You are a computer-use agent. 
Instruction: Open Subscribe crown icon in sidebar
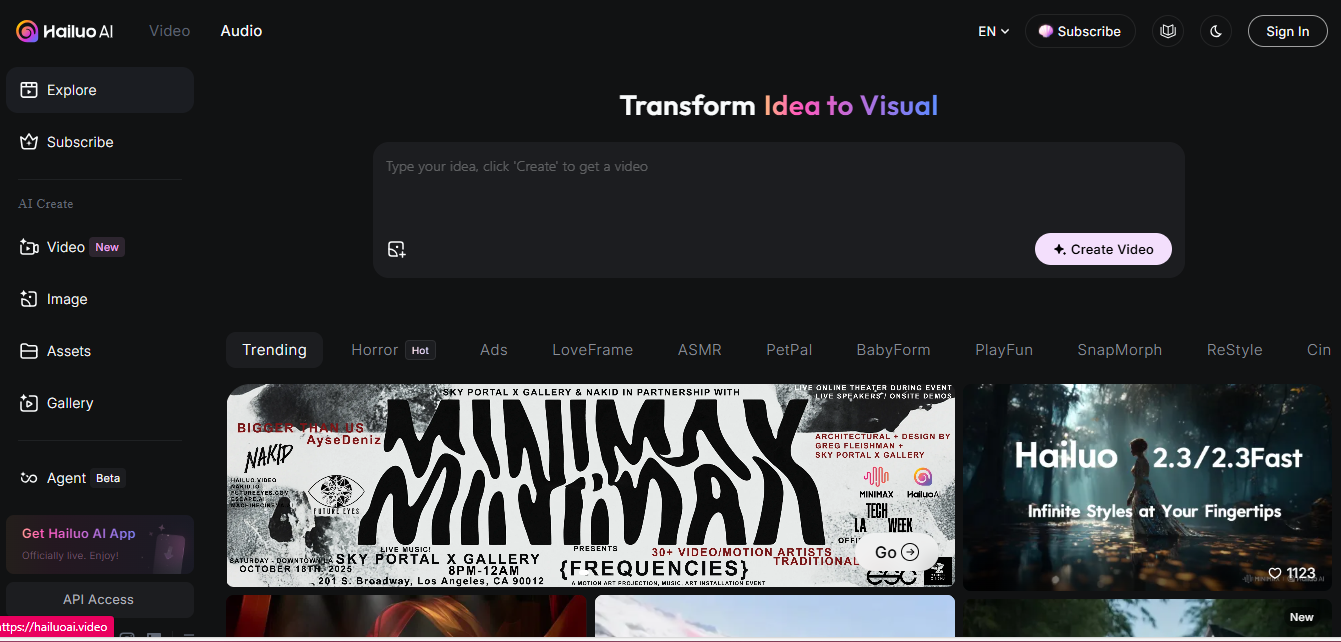click(x=29, y=142)
